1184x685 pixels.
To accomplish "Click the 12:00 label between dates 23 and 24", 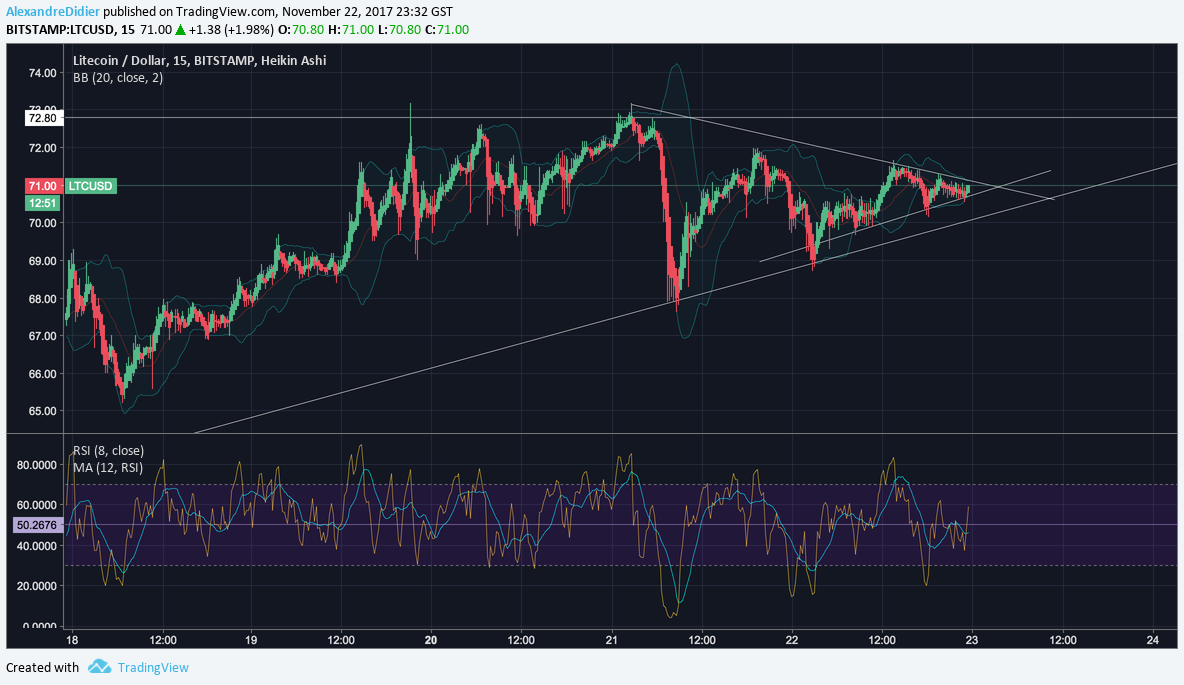I will [1063, 640].
